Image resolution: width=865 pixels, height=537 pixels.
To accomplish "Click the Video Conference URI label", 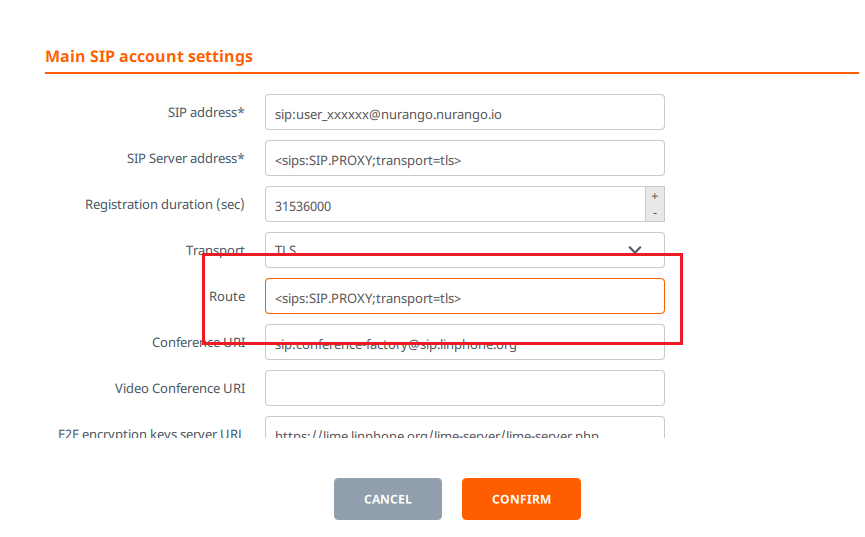I will click(180, 389).
